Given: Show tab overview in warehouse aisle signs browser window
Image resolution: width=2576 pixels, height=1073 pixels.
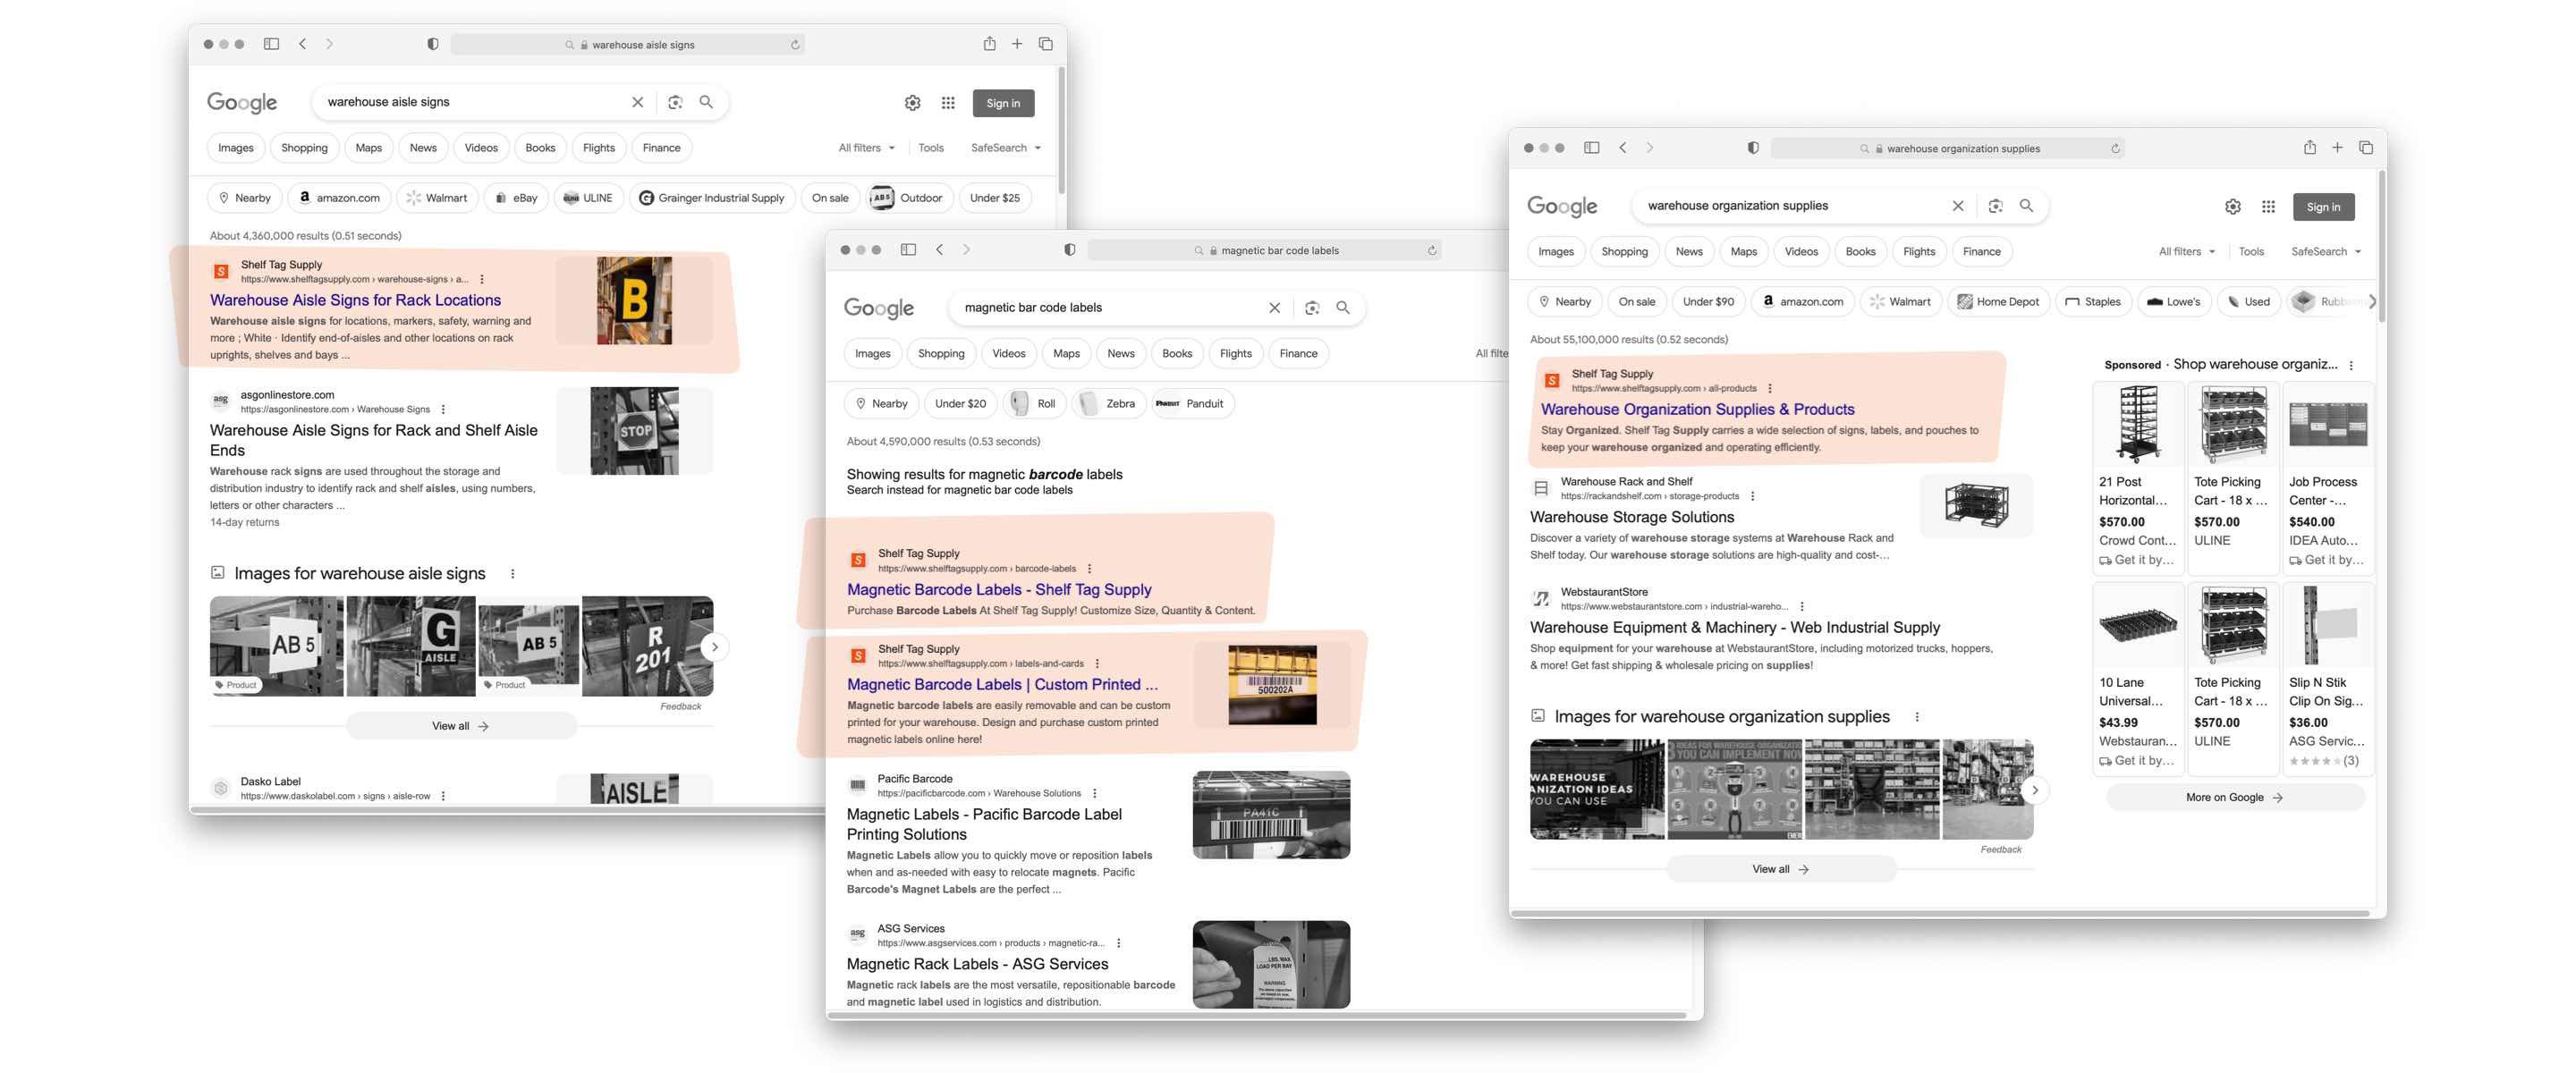Looking at the screenshot, I should click(x=1045, y=44).
